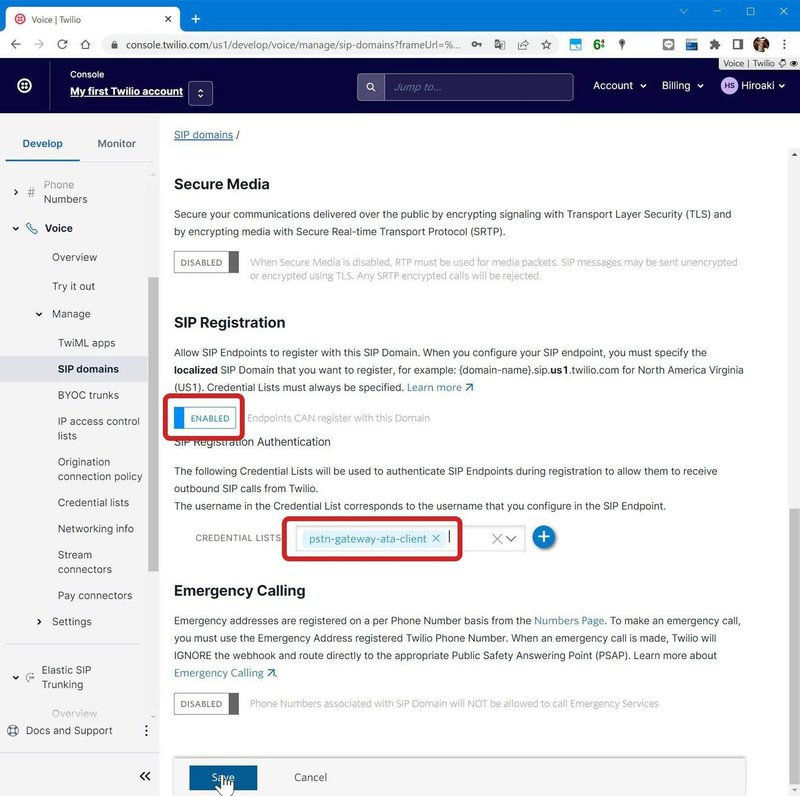The height and width of the screenshot is (796, 800).
Task: Expand the Credential Lists dropdown arrow
Action: [511, 539]
